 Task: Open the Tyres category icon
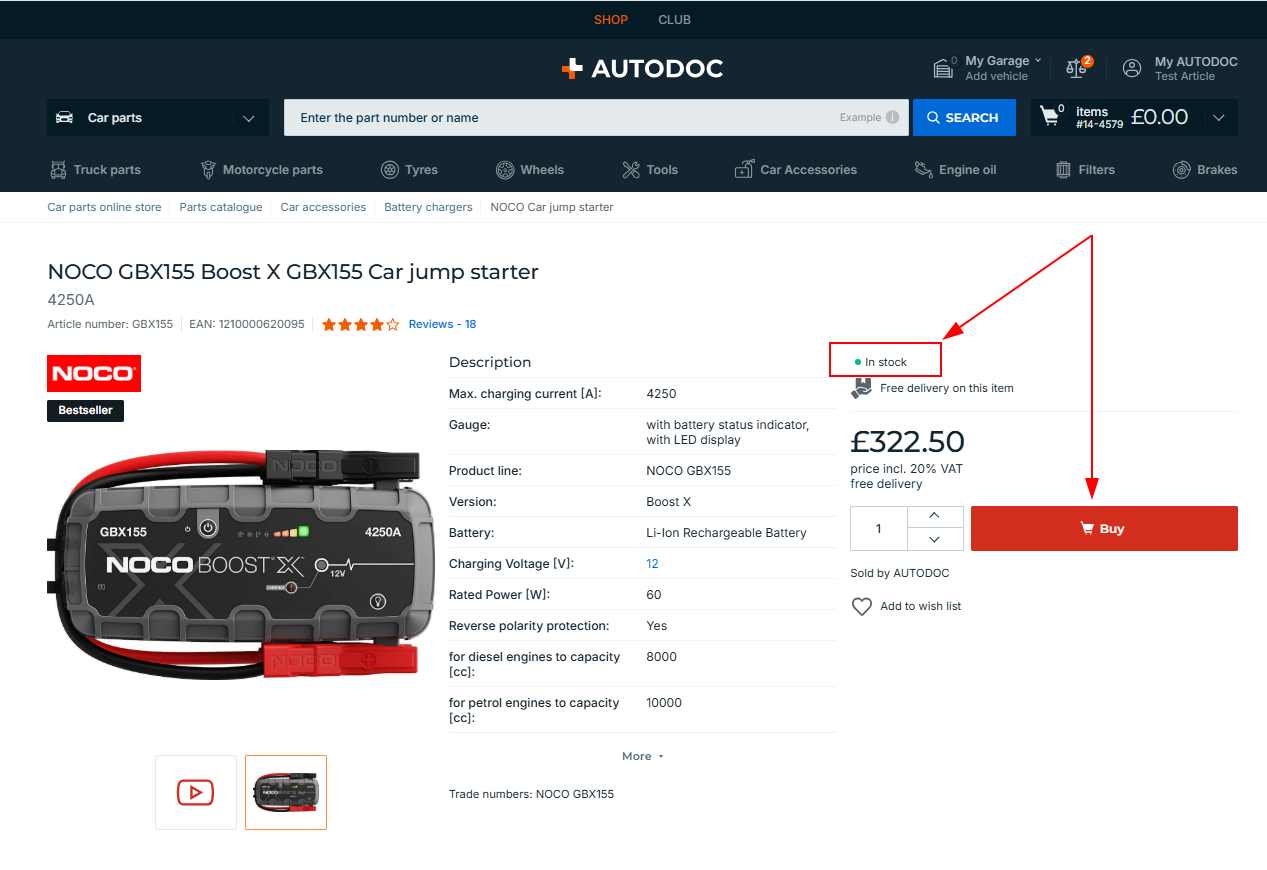(x=390, y=170)
